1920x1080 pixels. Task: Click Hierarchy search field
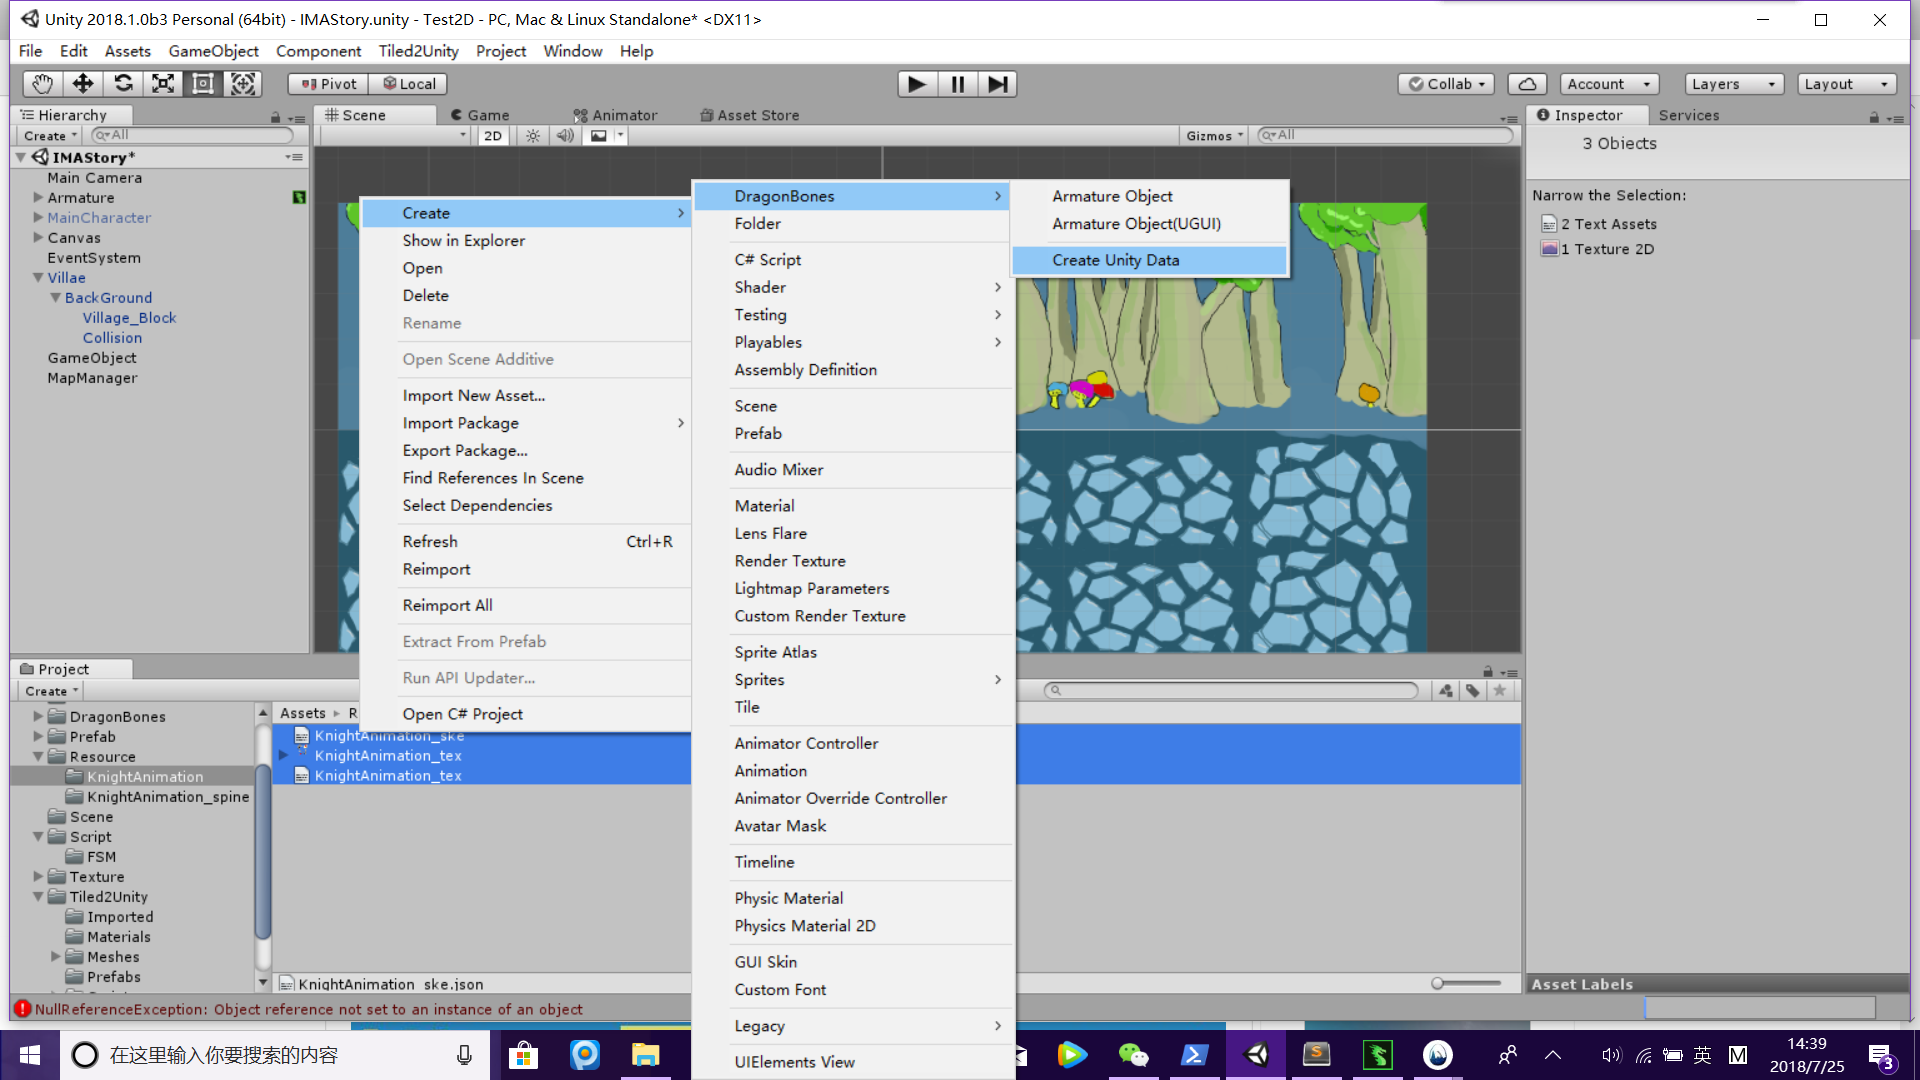tap(192, 135)
